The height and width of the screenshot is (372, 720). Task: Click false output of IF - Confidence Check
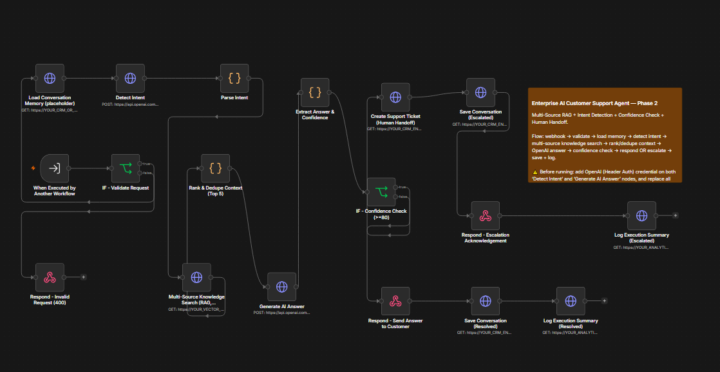[x=396, y=197]
